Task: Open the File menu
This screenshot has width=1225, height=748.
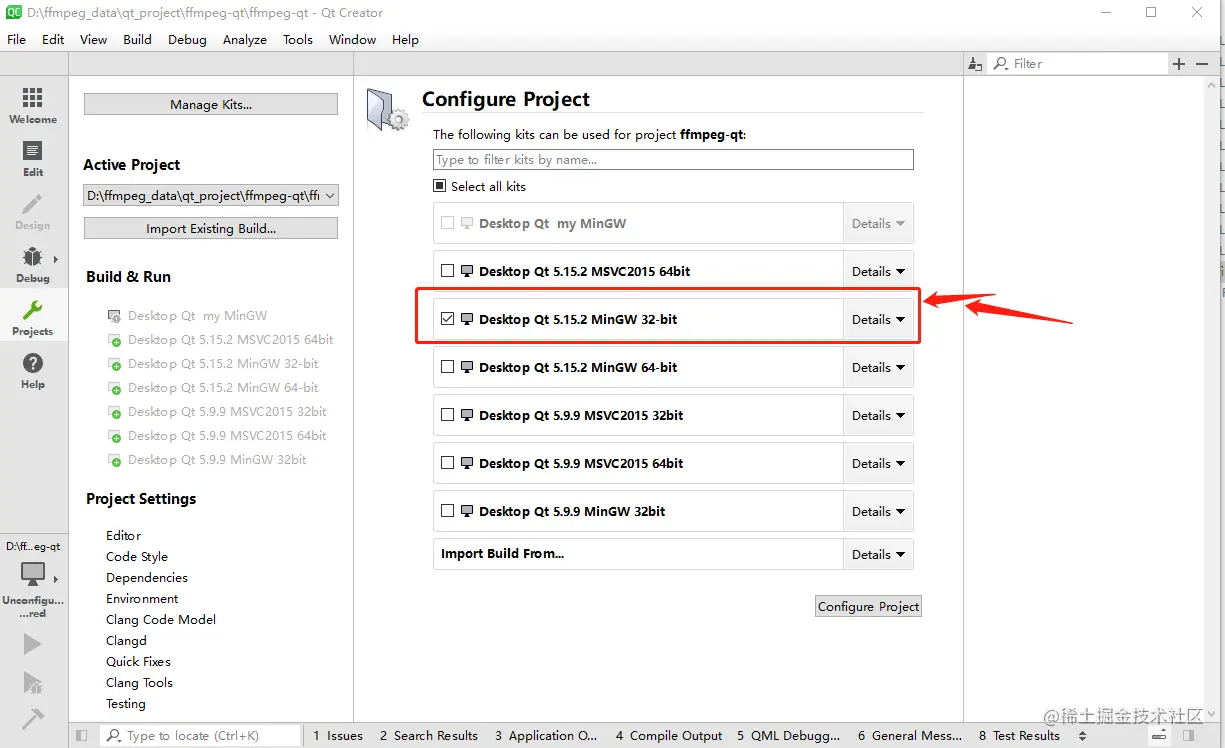Action: point(16,40)
